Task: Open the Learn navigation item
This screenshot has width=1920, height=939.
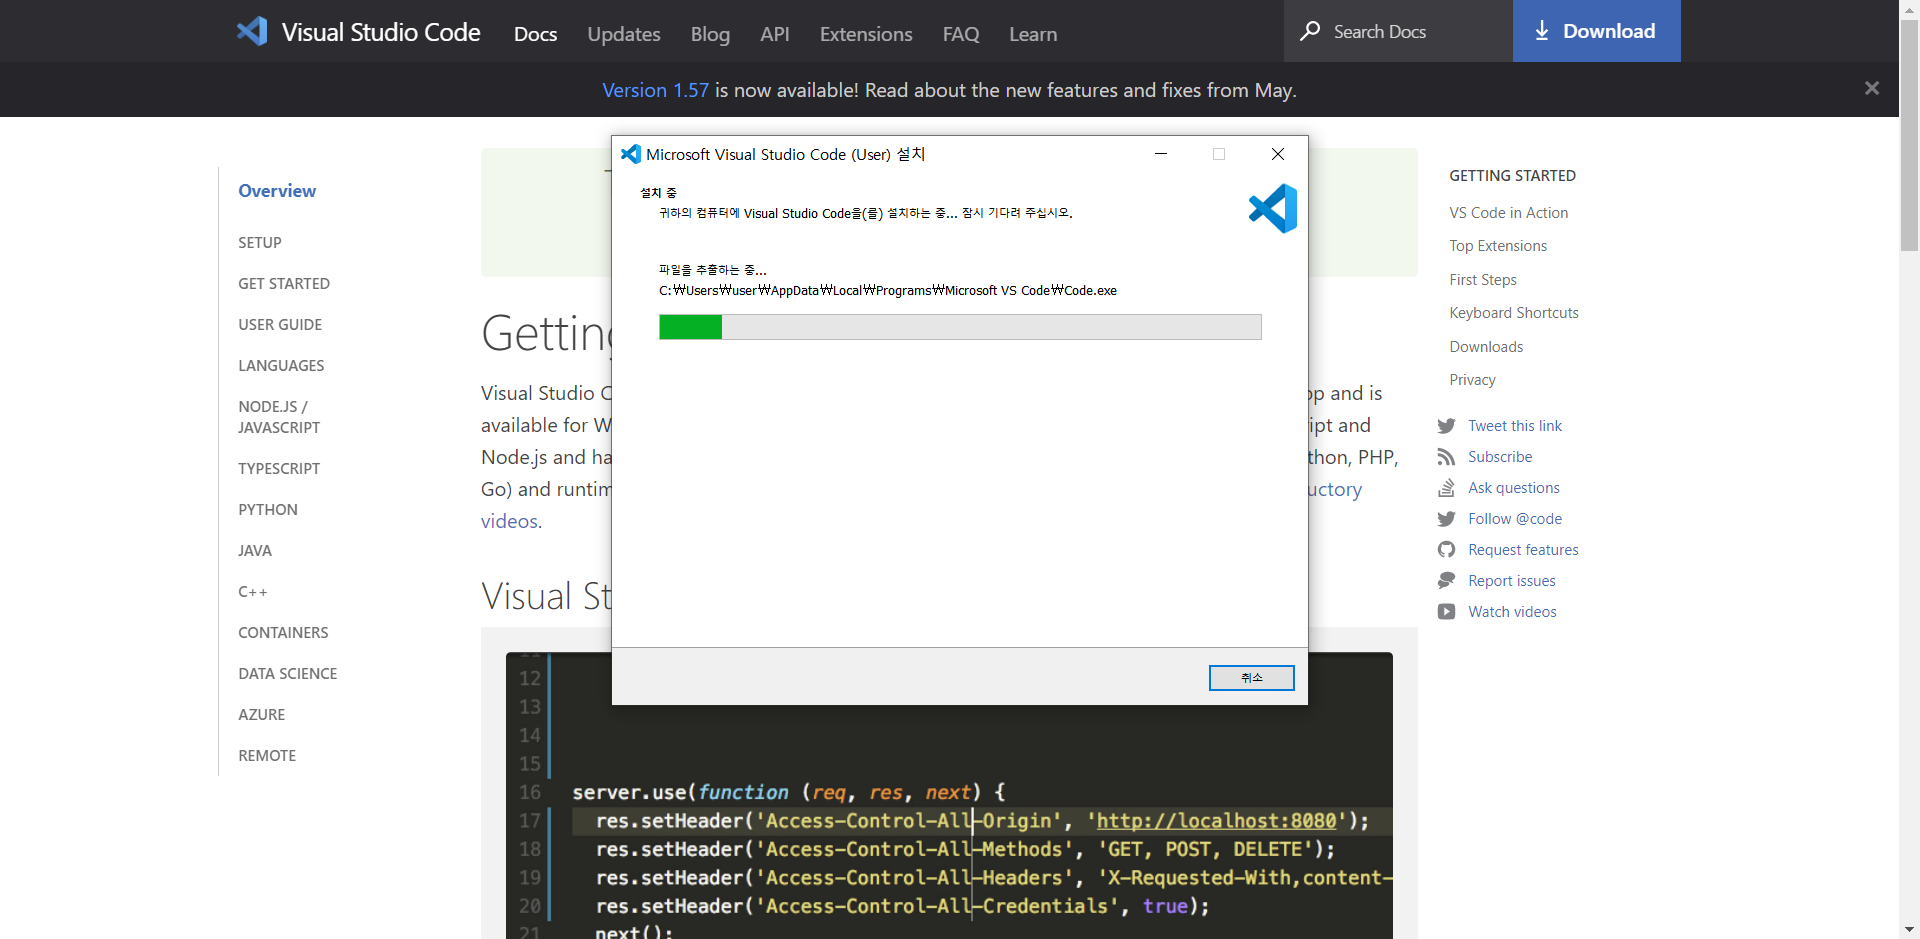Action: point(1033,34)
